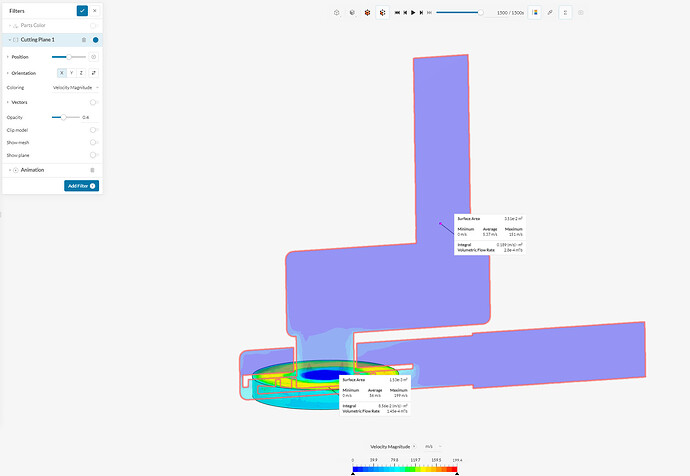Image resolution: width=690 pixels, height=476 pixels.
Task: Select the solid cube render mode
Action: click(352, 13)
